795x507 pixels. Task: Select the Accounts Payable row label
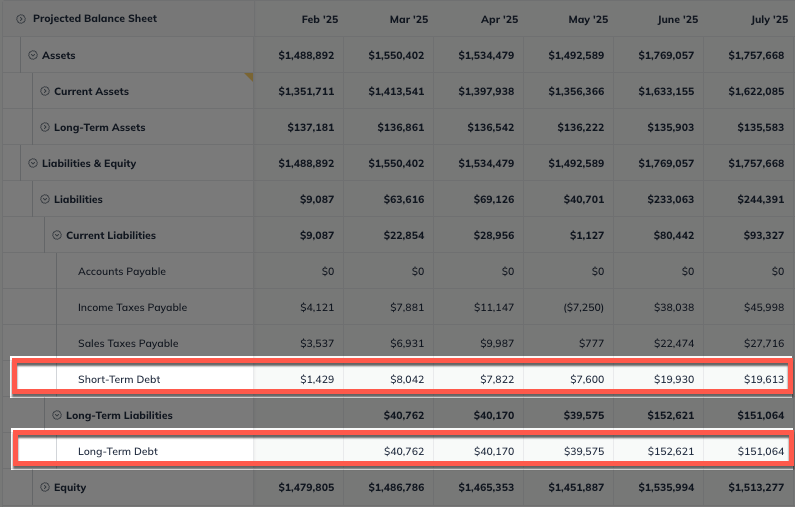[x=122, y=271]
